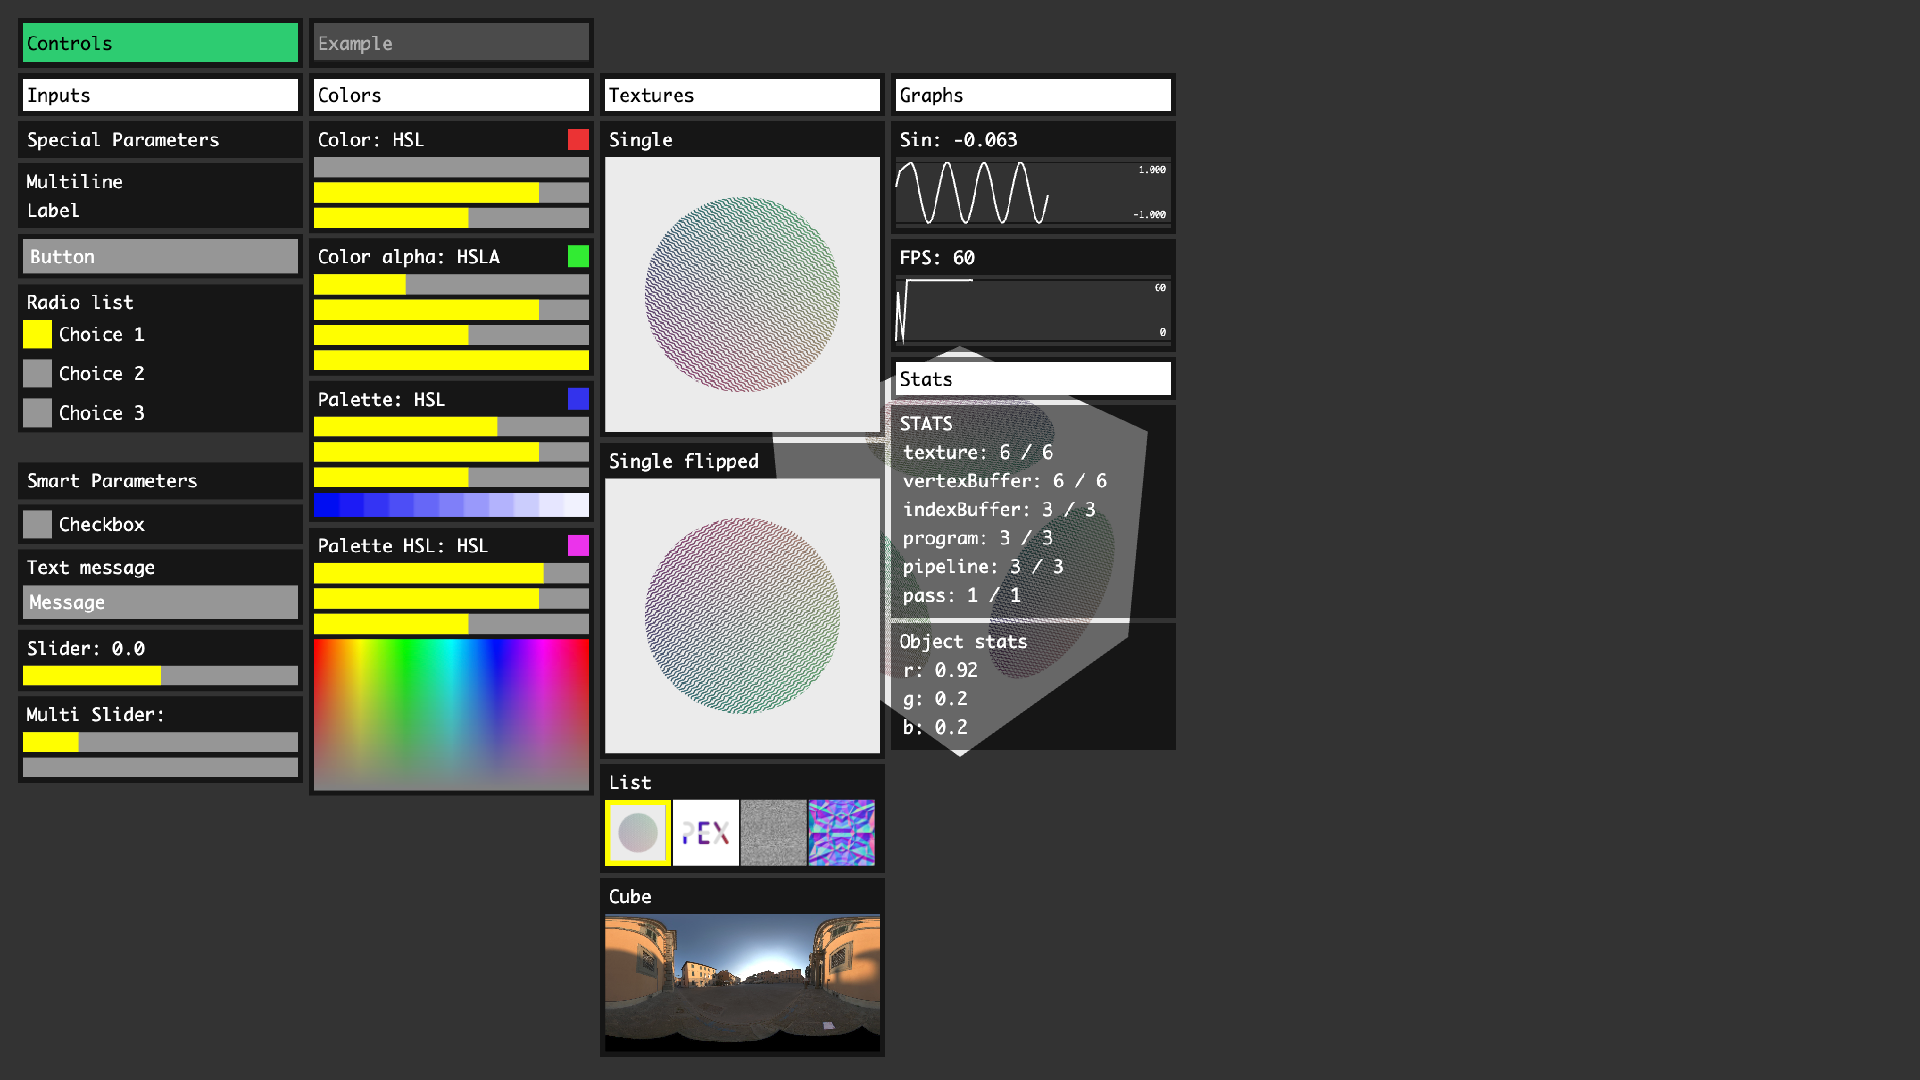The width and height of the screenshot is (1920, 1080).
Task: Select Choice 2 radio option
Action: pos(38,374)
